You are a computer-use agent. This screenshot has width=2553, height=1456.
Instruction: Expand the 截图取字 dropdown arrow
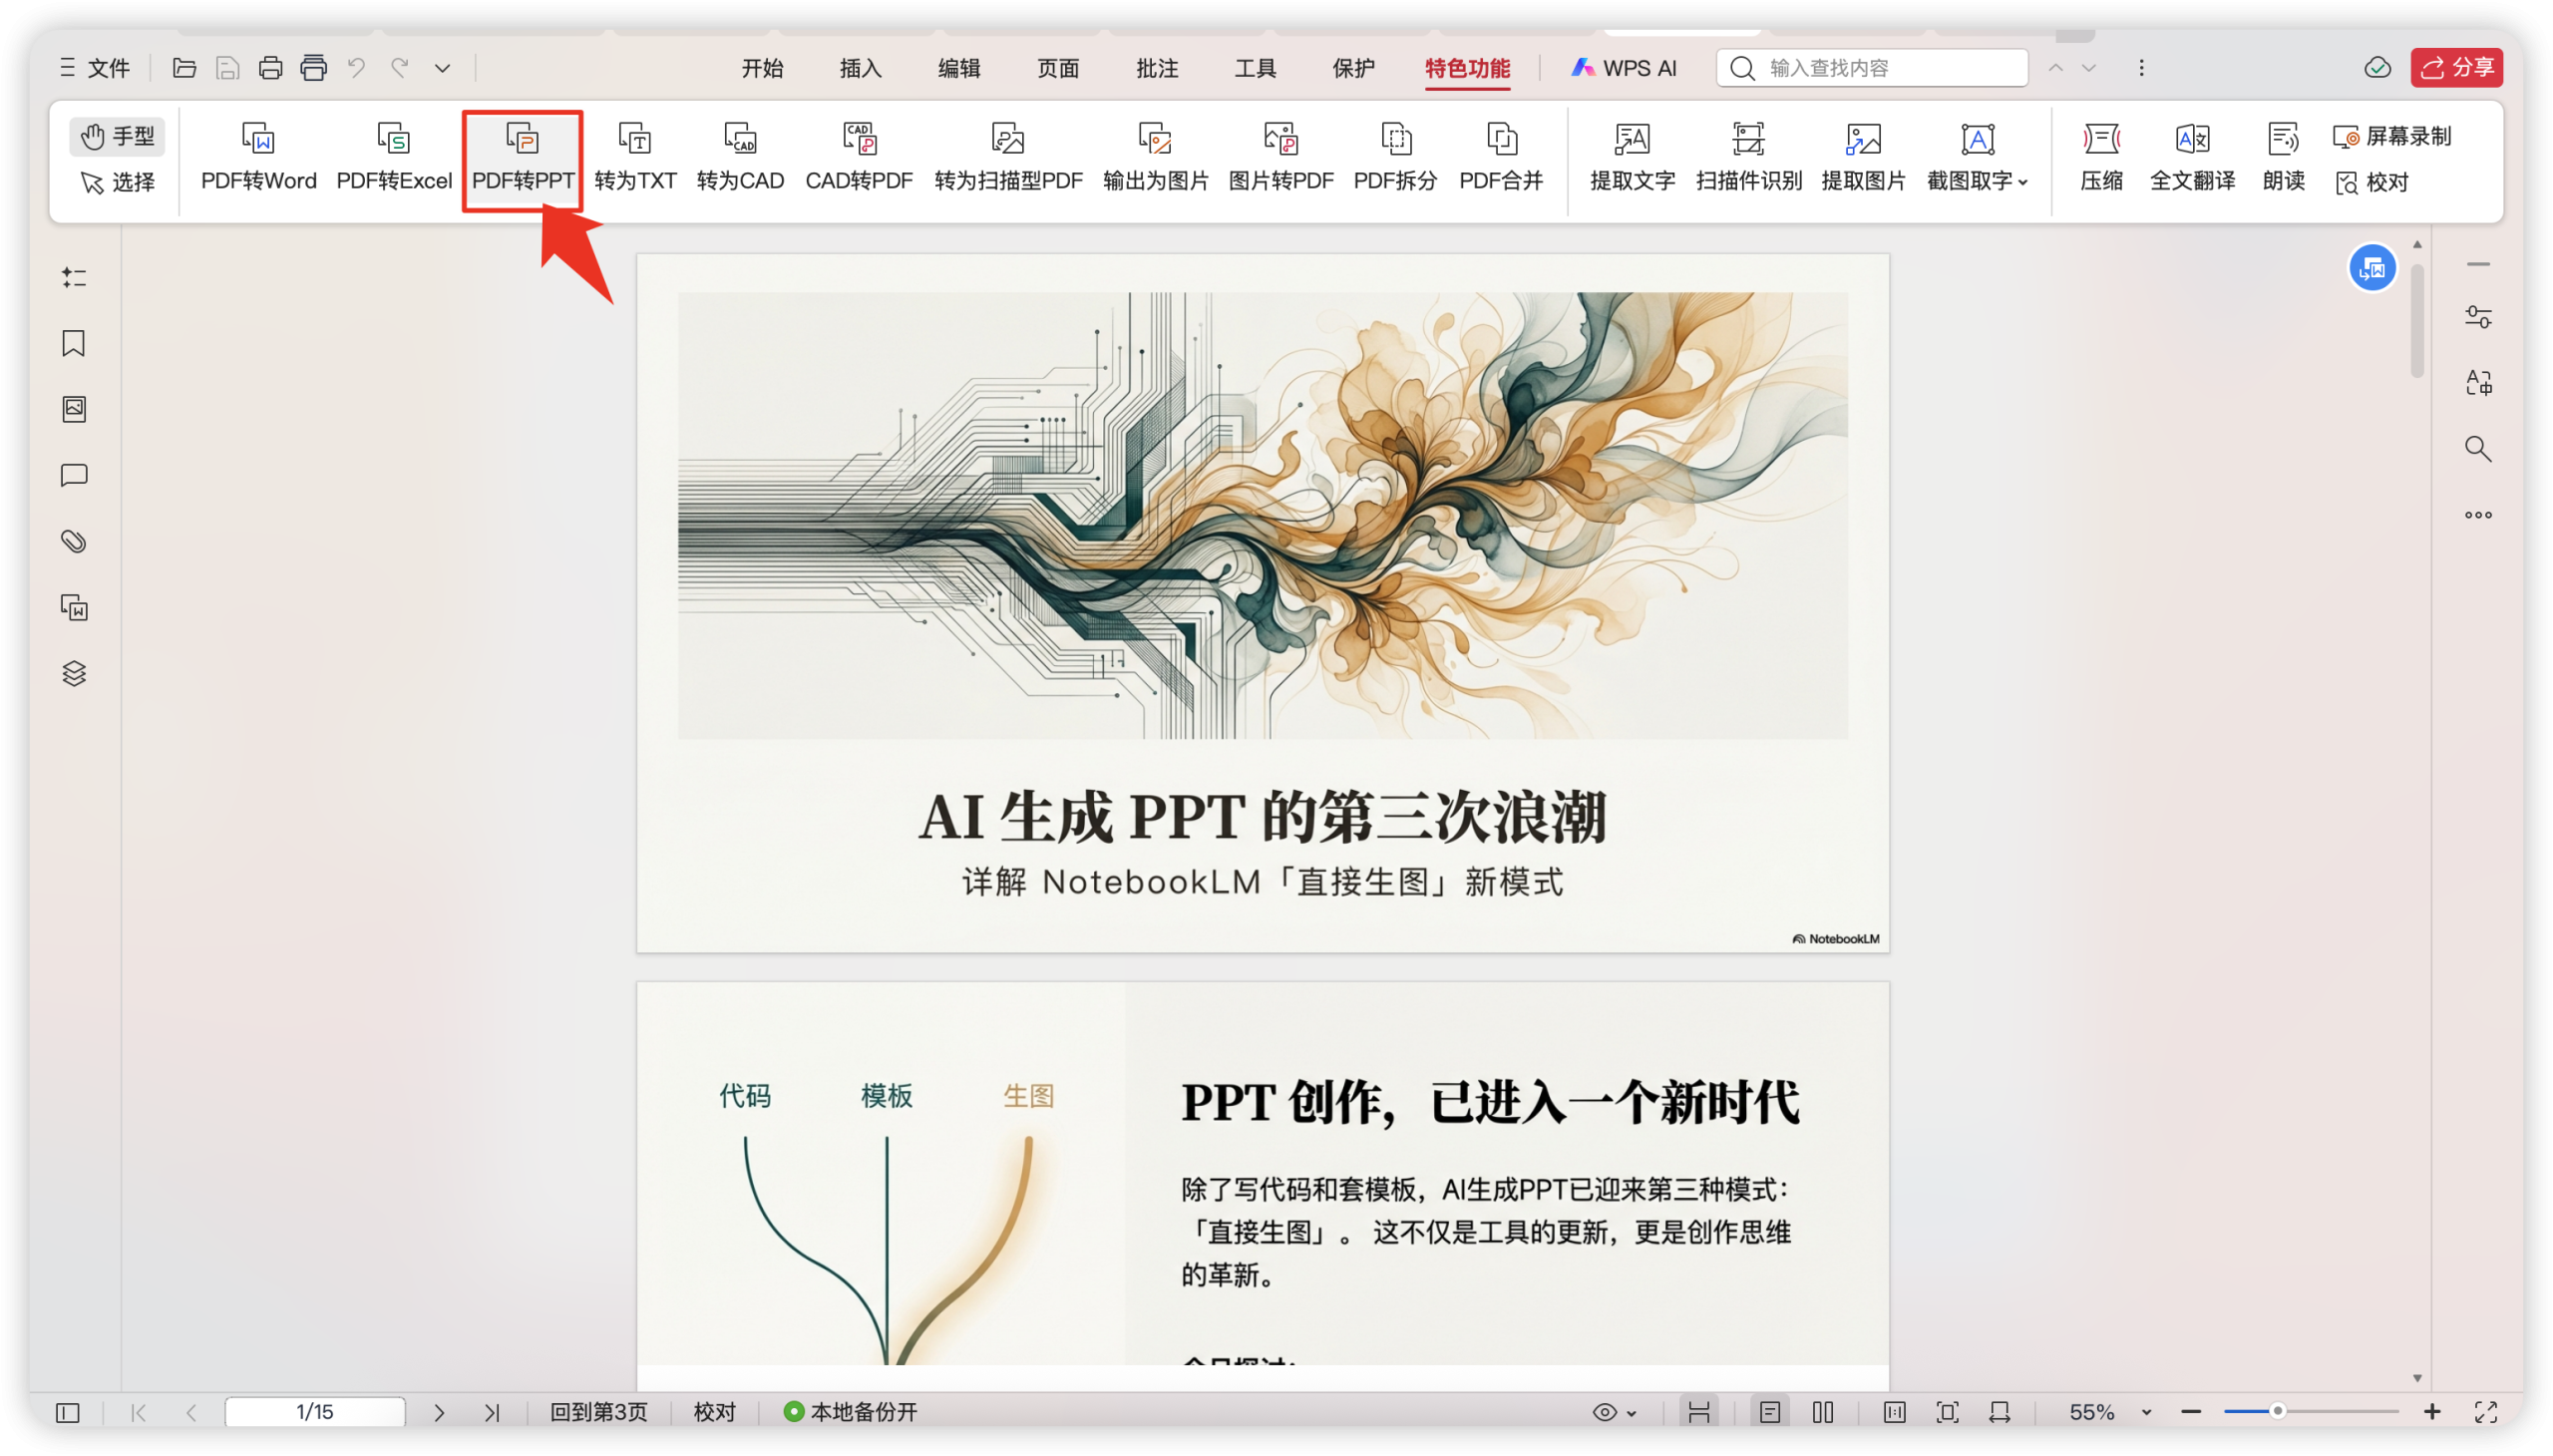point(2022,183)
